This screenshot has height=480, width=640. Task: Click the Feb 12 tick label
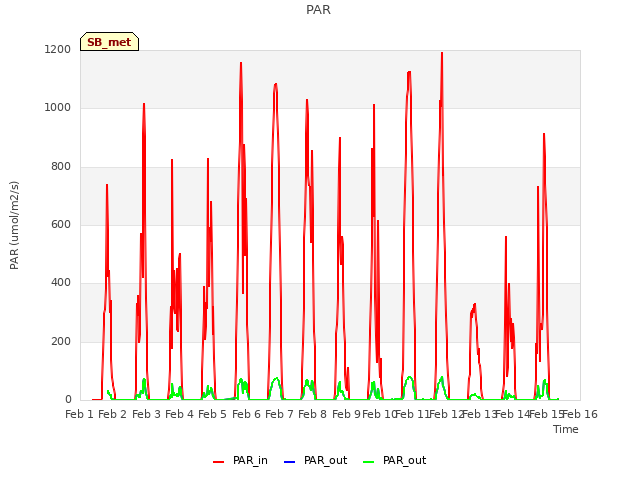click(x=446, y=414)
